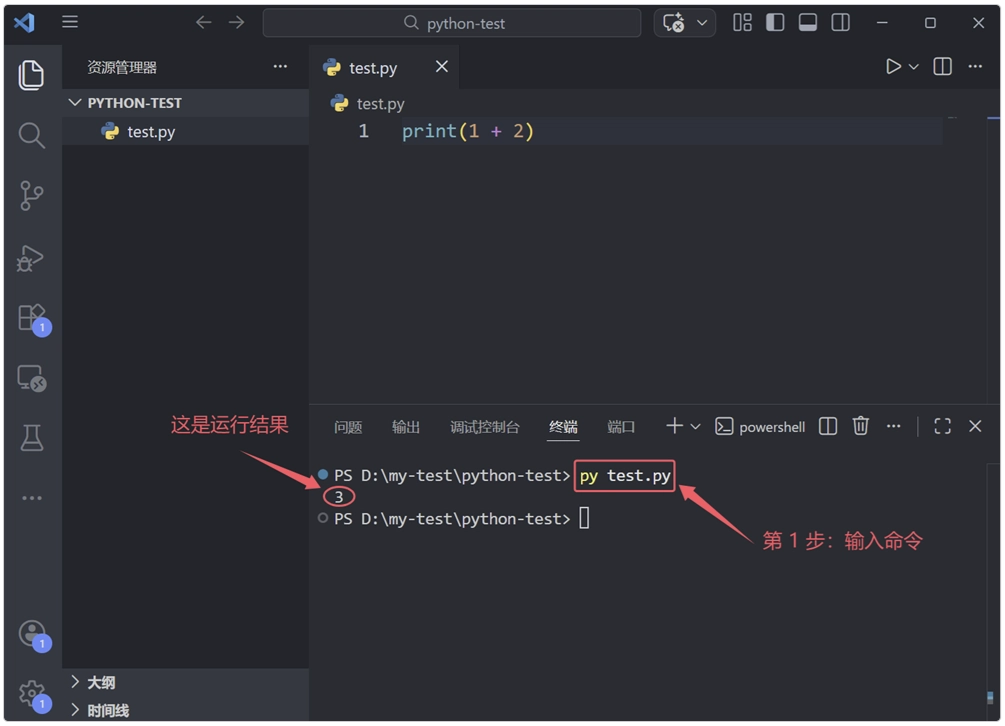This screenshot has width=1005, height=726.
Task: Open the Testing beaker view
Action: pos(31,437)
